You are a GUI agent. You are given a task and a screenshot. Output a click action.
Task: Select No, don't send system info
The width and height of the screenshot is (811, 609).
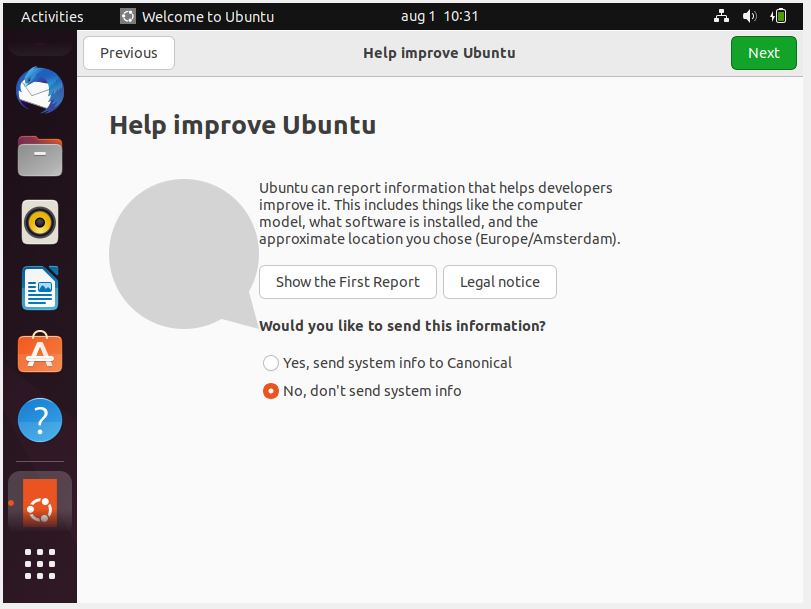coord(362,391)
